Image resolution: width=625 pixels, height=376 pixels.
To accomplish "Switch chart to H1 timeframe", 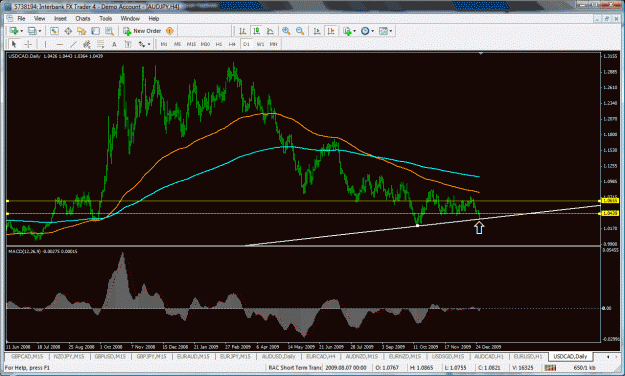I will click(x=219, y=44).
